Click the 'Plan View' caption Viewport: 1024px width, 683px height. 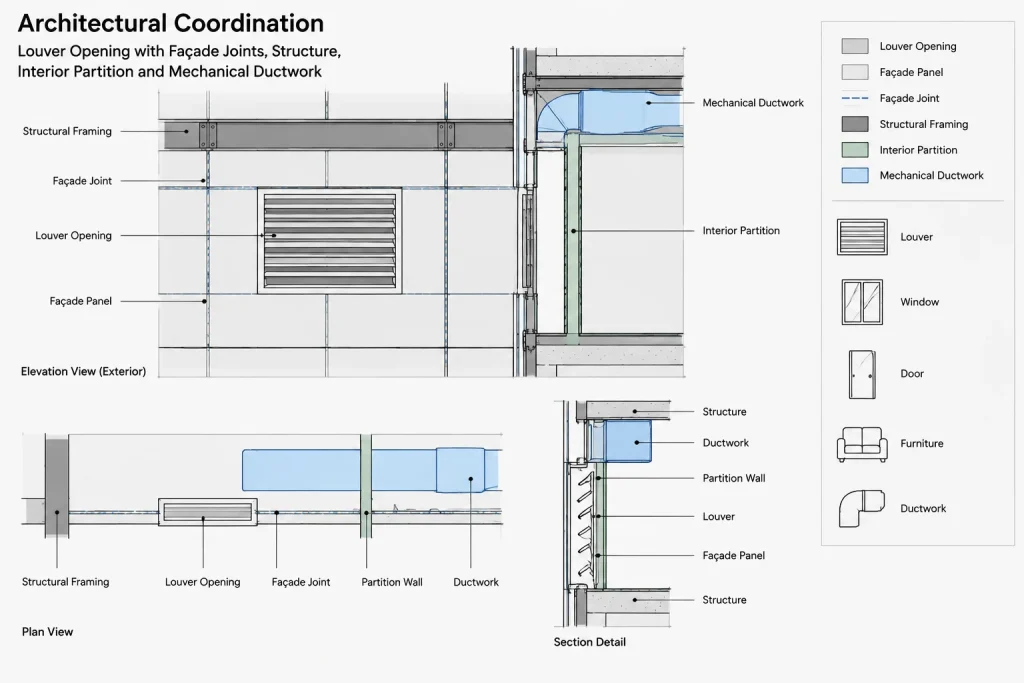[x=48, y=632]
